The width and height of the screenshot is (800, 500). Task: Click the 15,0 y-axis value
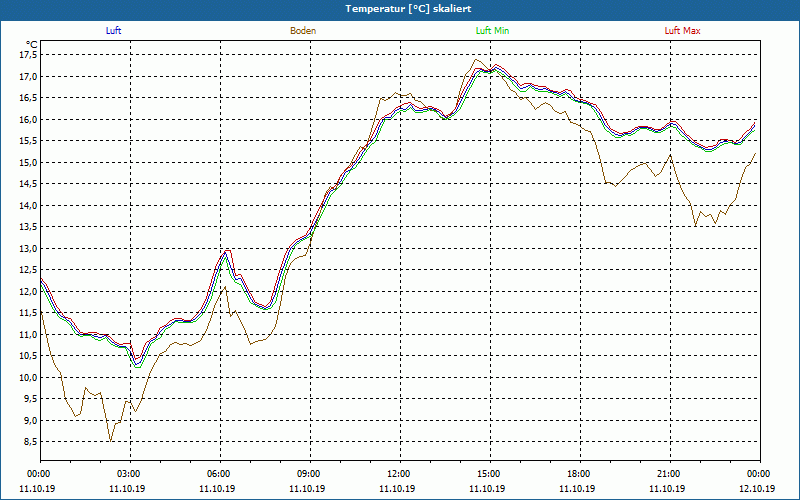(x=29, y=163)
